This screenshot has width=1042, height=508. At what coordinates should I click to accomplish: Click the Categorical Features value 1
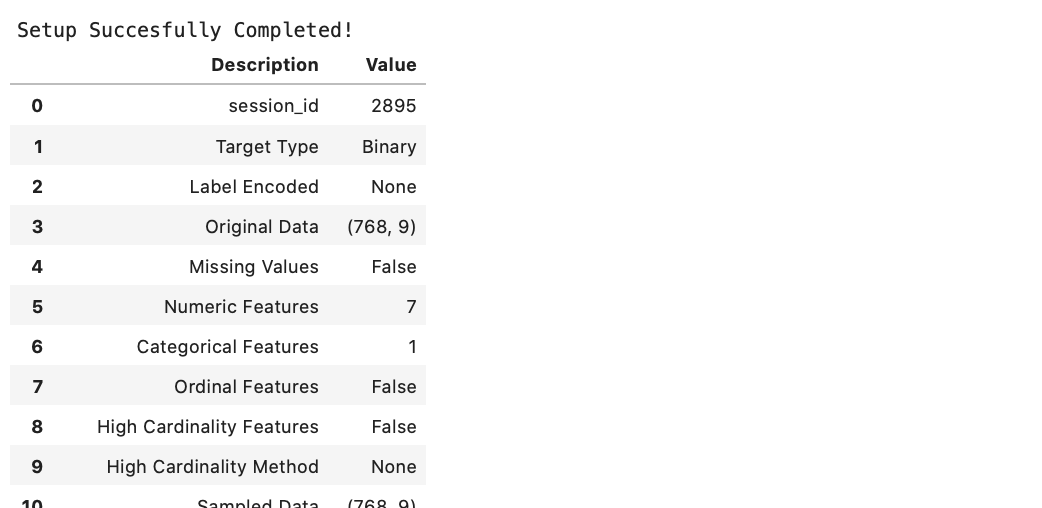(x=412, y=347)
